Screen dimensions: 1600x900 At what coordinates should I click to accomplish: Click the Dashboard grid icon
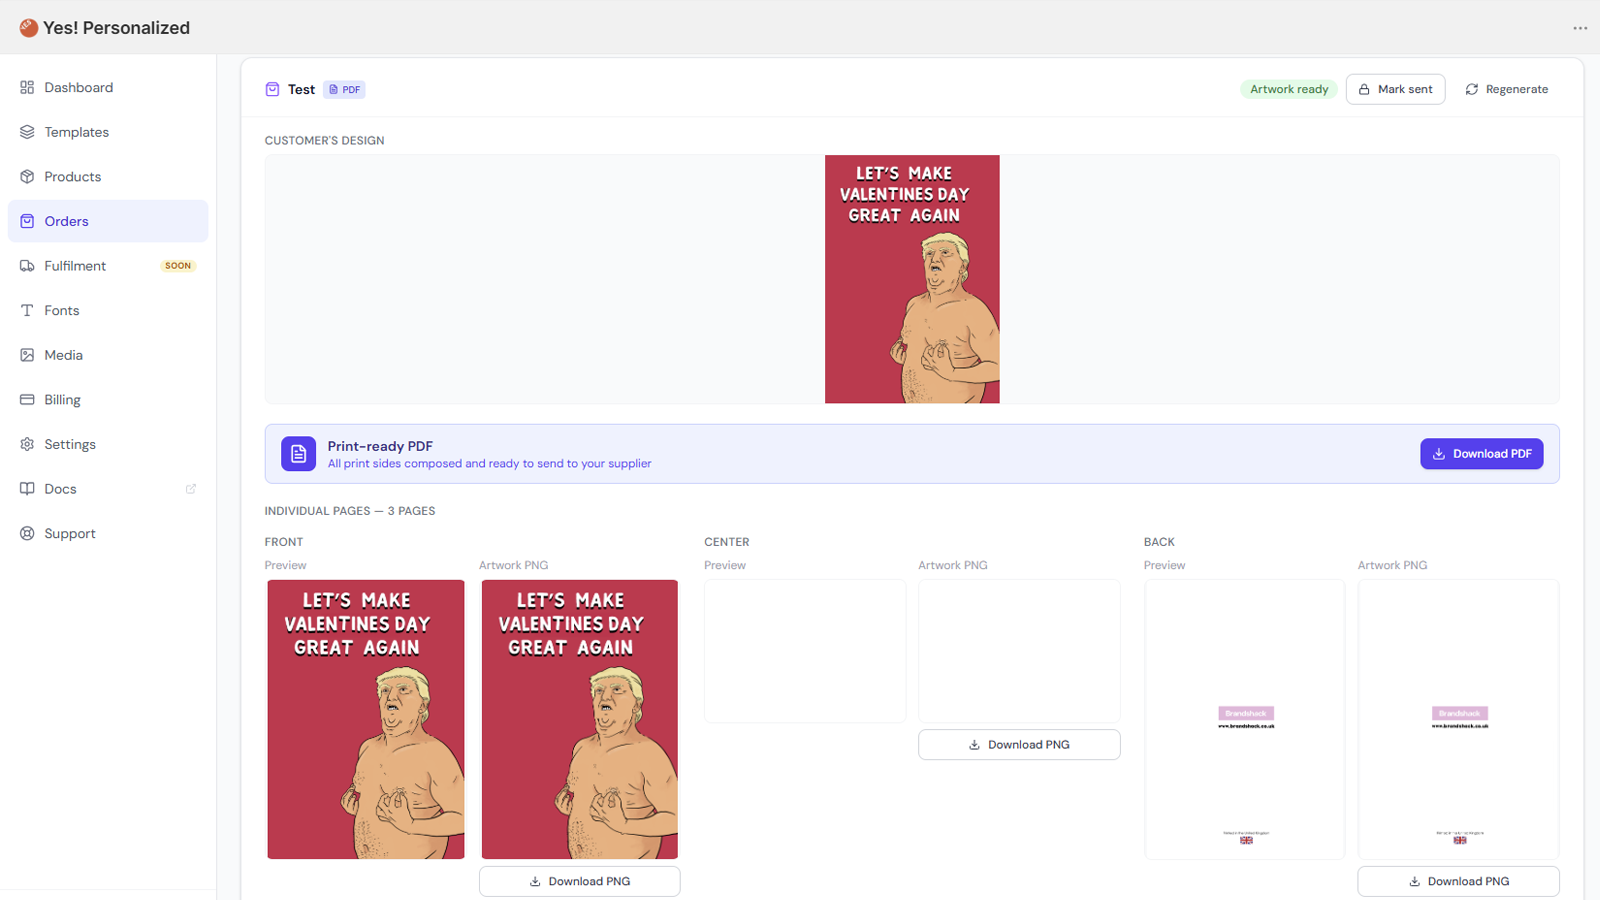pyautogui.click(x=27, y=88)
